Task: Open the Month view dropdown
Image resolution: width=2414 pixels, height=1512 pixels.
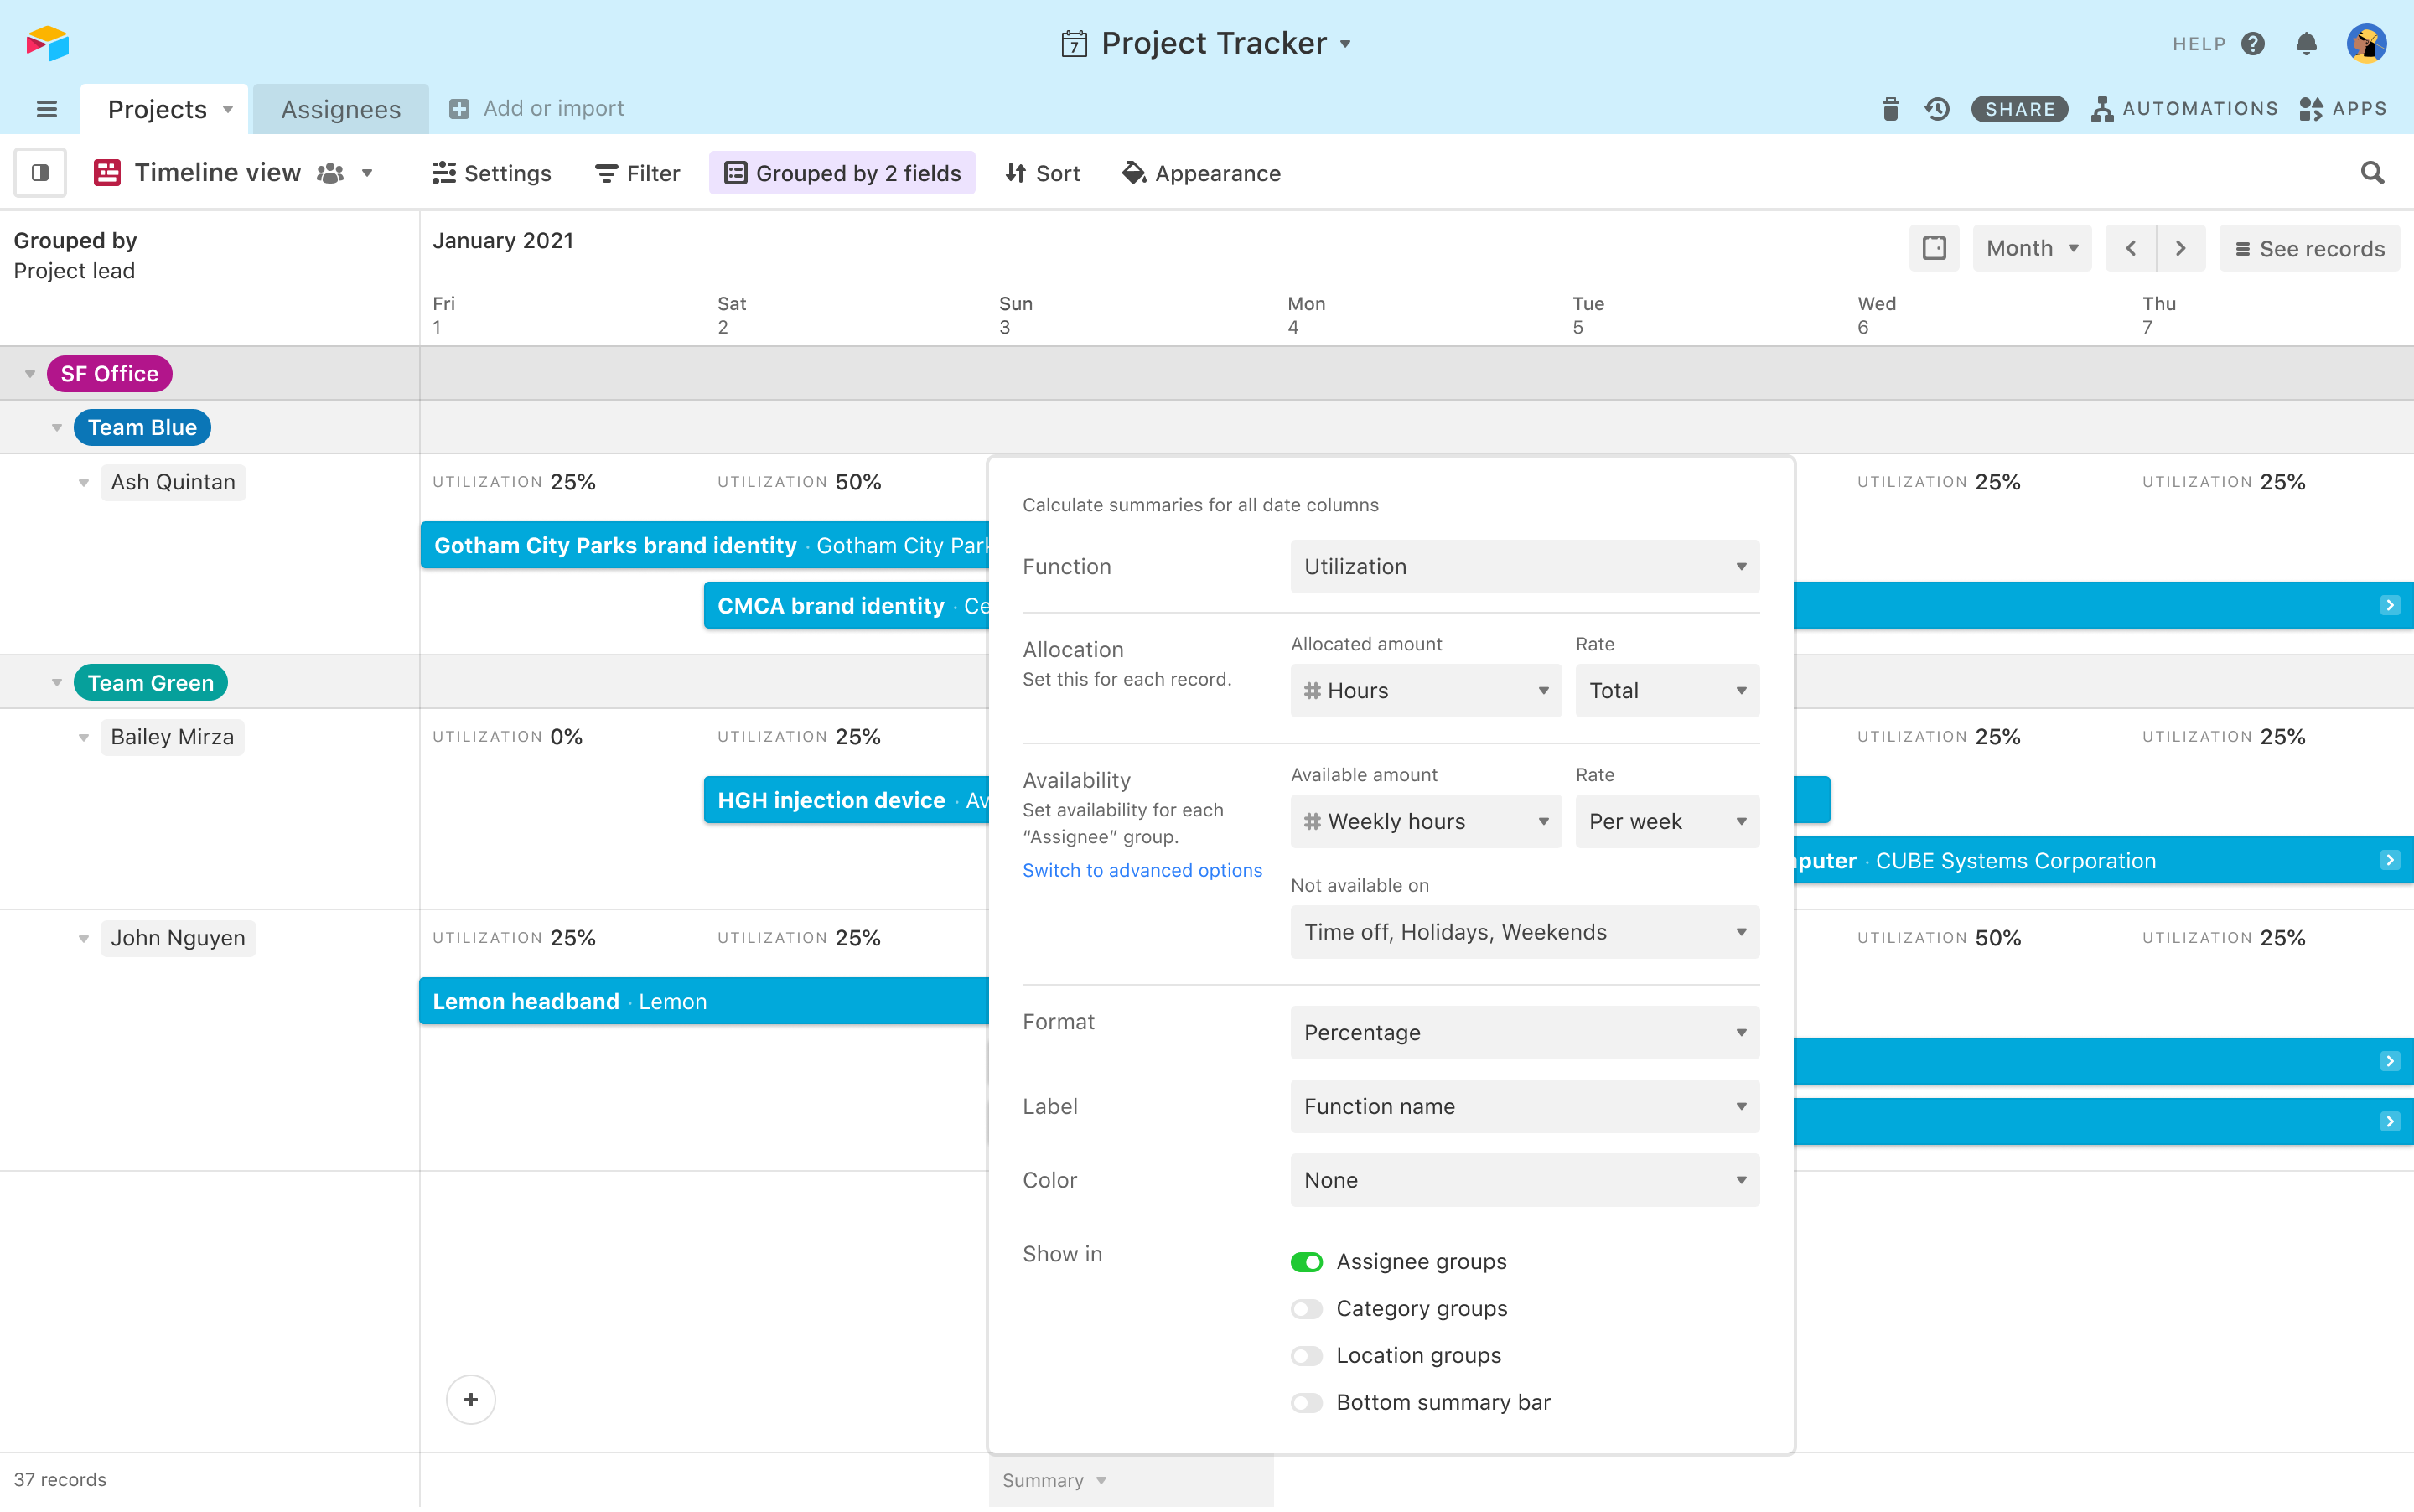Action: (2031, 247)
